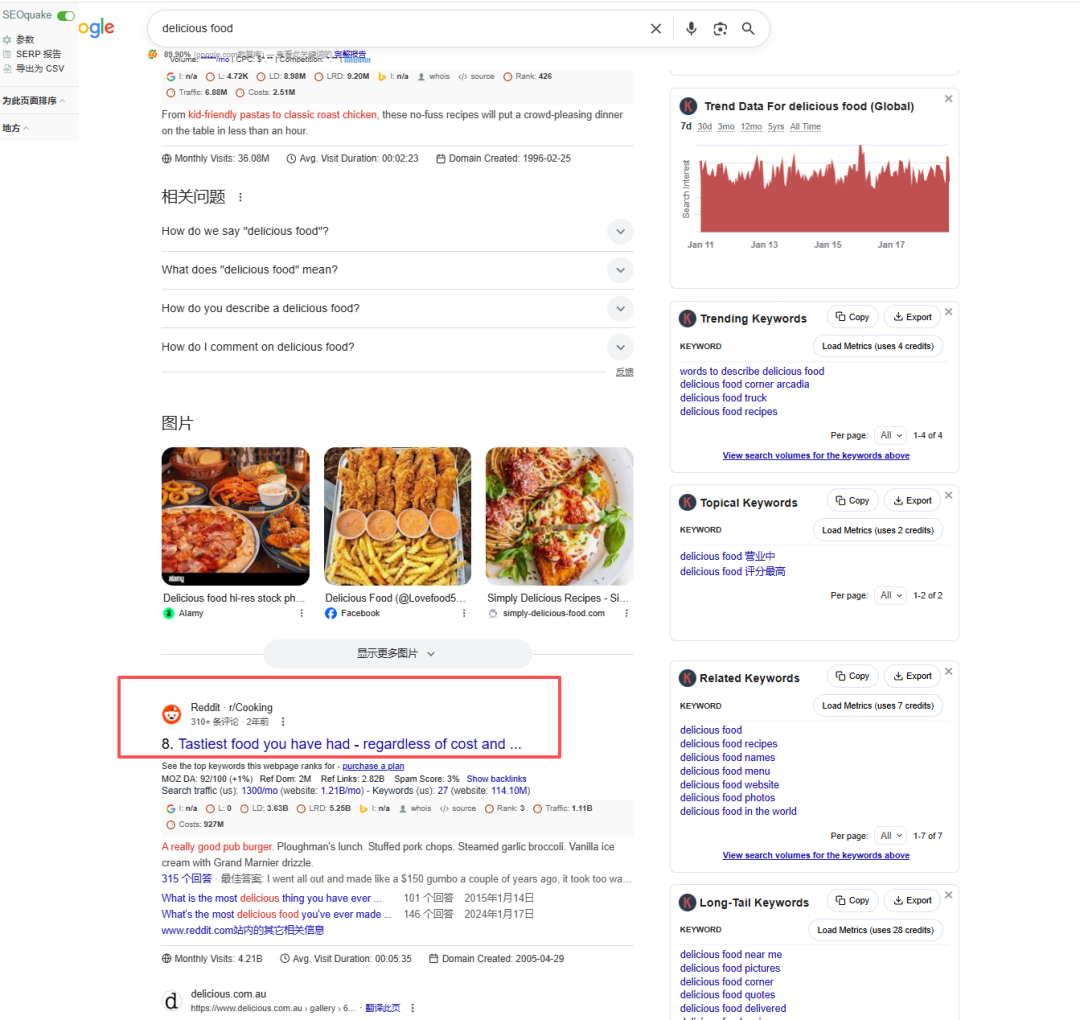Open the fried chicken and fries thumbnail
Image resolution: width=1080 pixels, height=1020 pixels.
[x=397, y=516]
